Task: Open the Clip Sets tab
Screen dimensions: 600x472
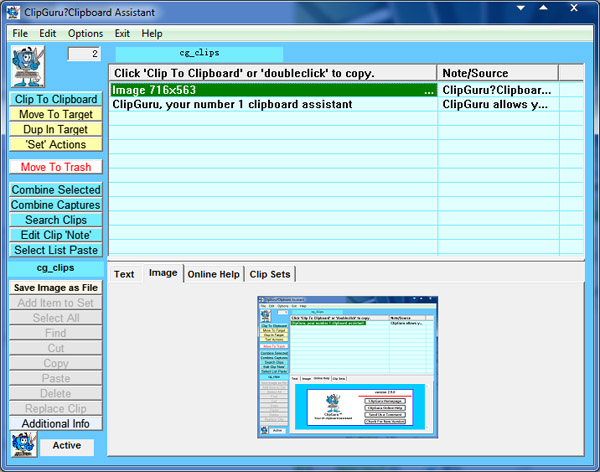Action: coord(270,274)
